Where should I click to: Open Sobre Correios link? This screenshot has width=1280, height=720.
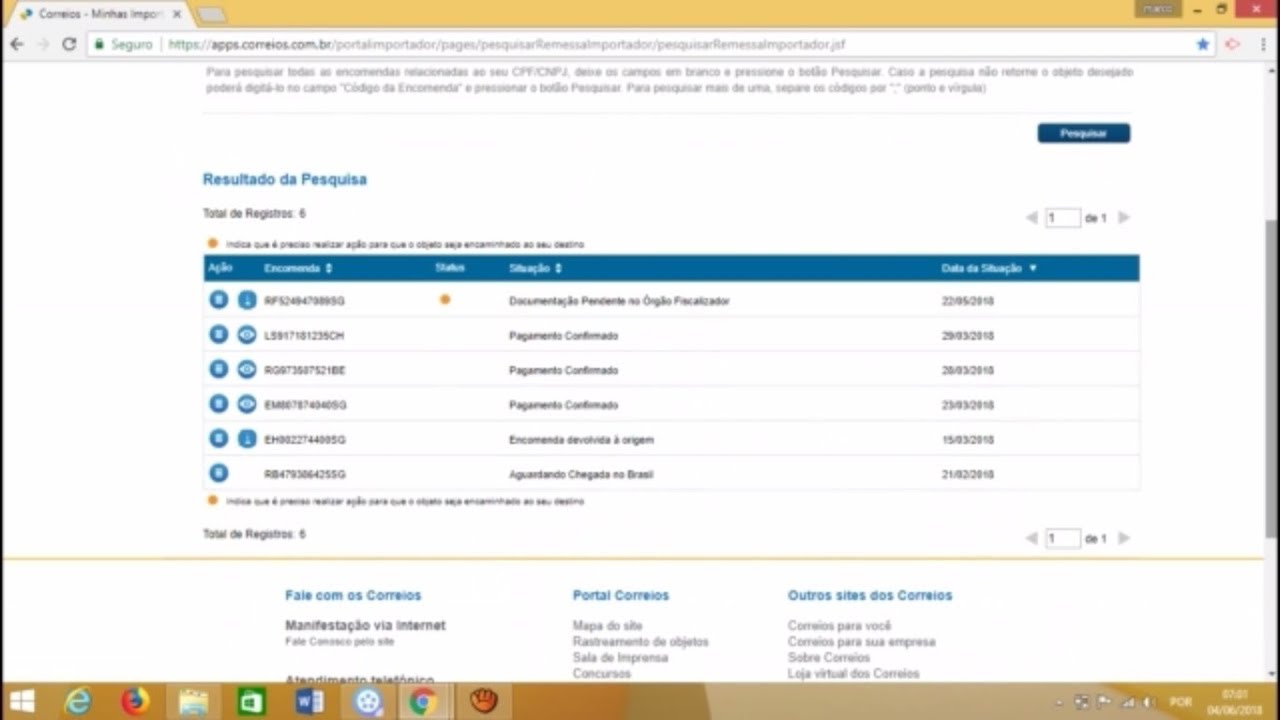[829, 658]
